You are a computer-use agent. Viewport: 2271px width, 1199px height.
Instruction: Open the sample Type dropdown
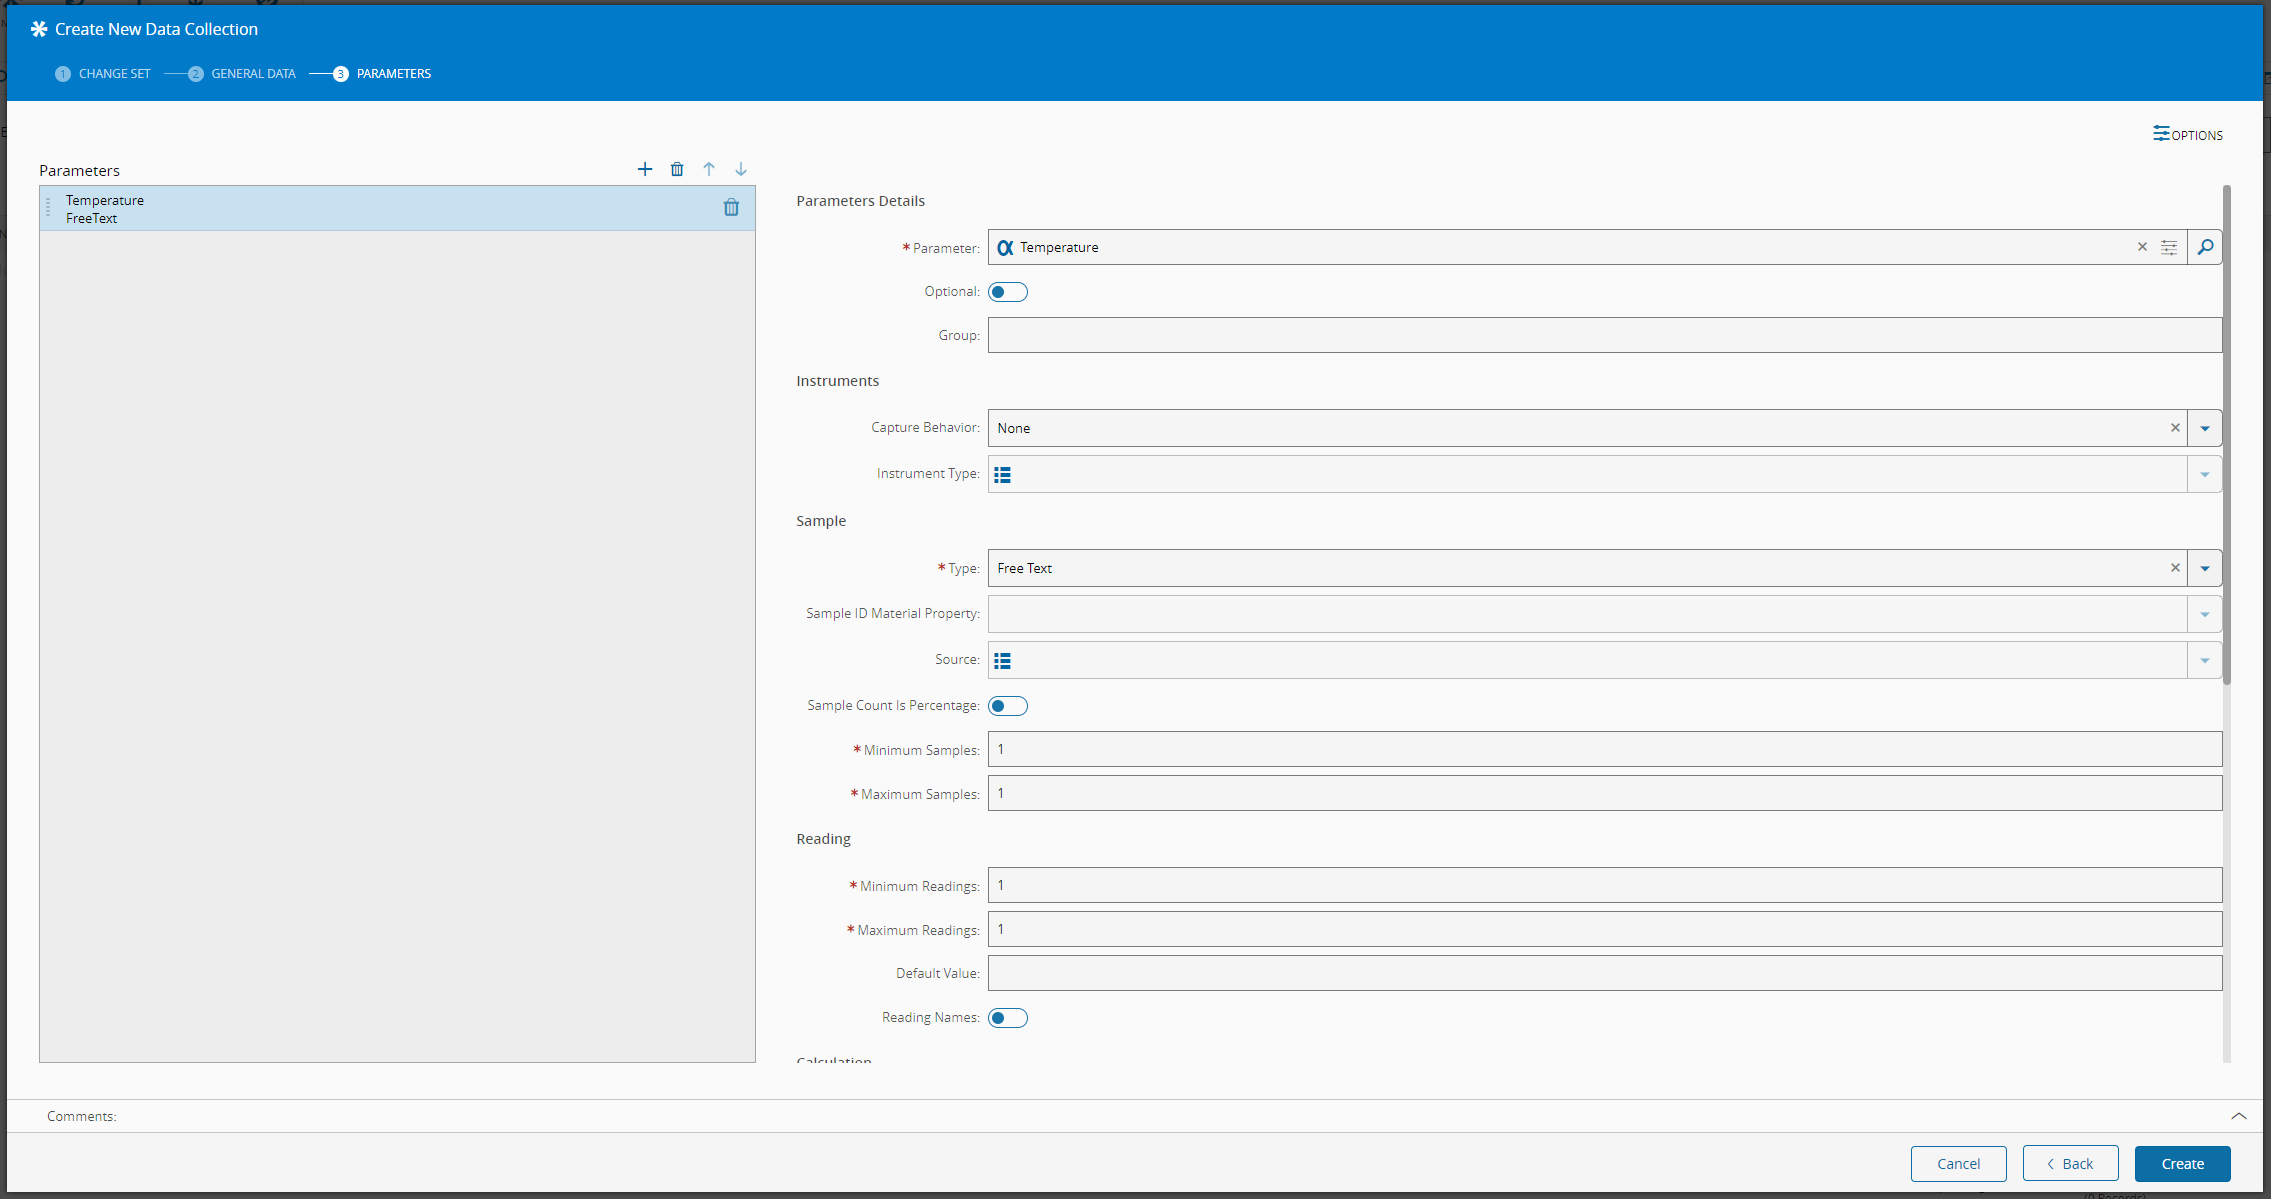(2205, 568)
